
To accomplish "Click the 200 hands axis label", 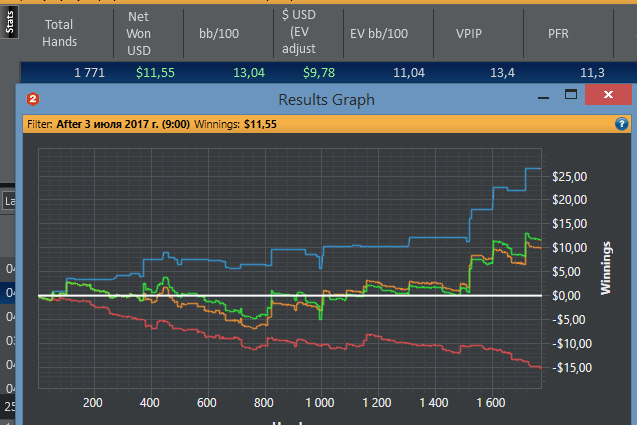I will pos(93,403).
